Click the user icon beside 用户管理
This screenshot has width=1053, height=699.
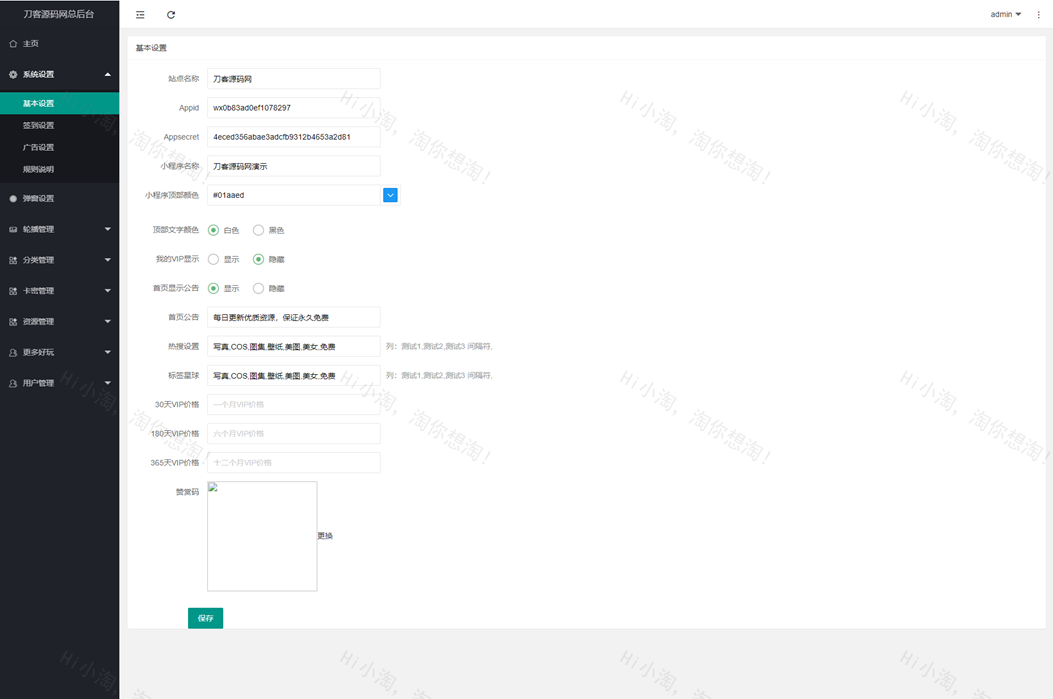[13, 384]
